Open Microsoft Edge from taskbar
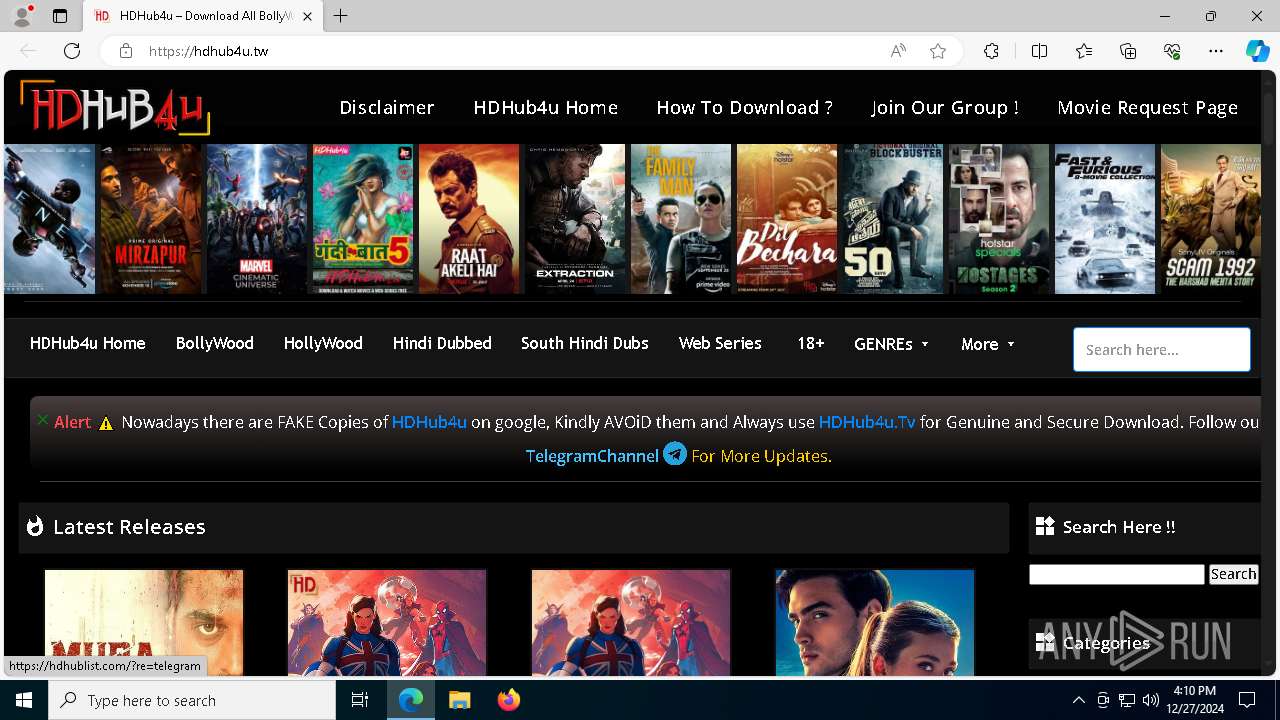This screenshot has width=1280, height=720. click(x=411, y=700)
